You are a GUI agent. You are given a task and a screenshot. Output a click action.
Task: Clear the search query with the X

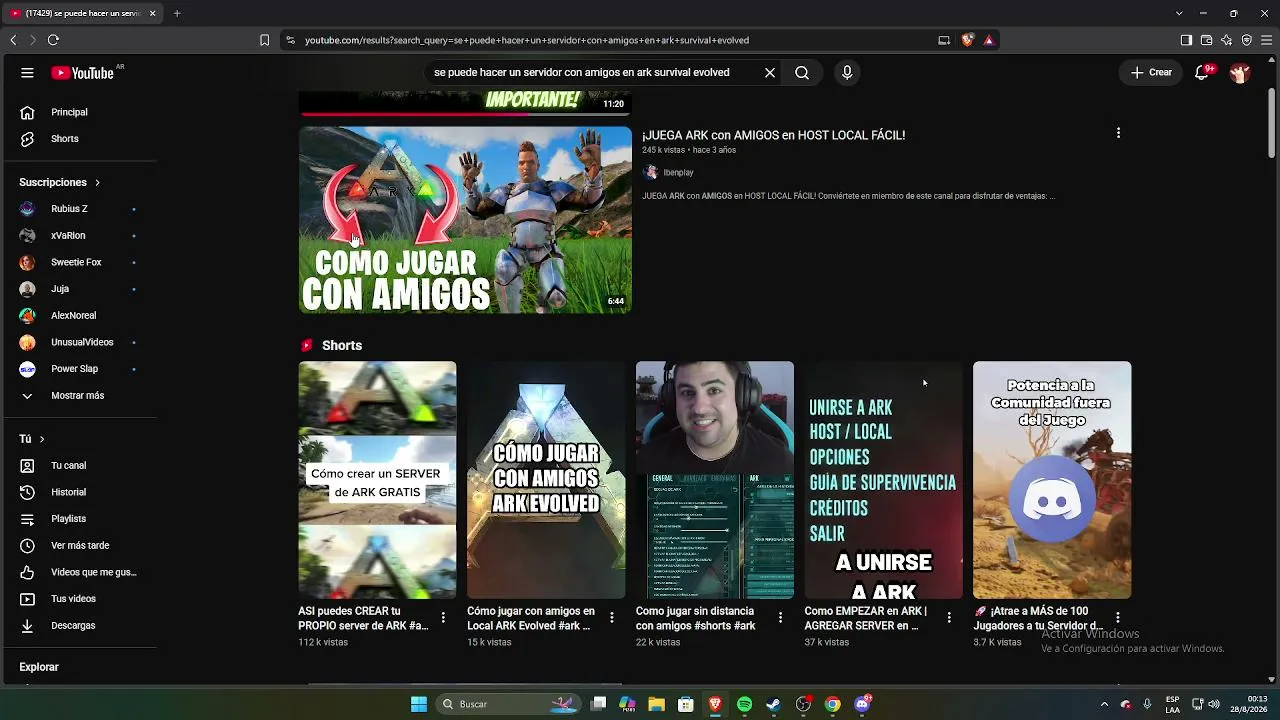tap(770, 73)
